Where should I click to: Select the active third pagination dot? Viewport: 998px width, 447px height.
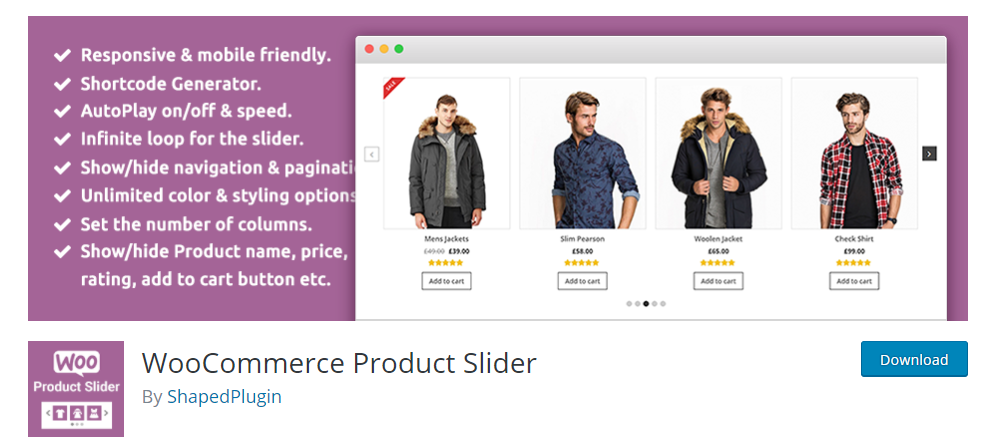tap(646, 304)
